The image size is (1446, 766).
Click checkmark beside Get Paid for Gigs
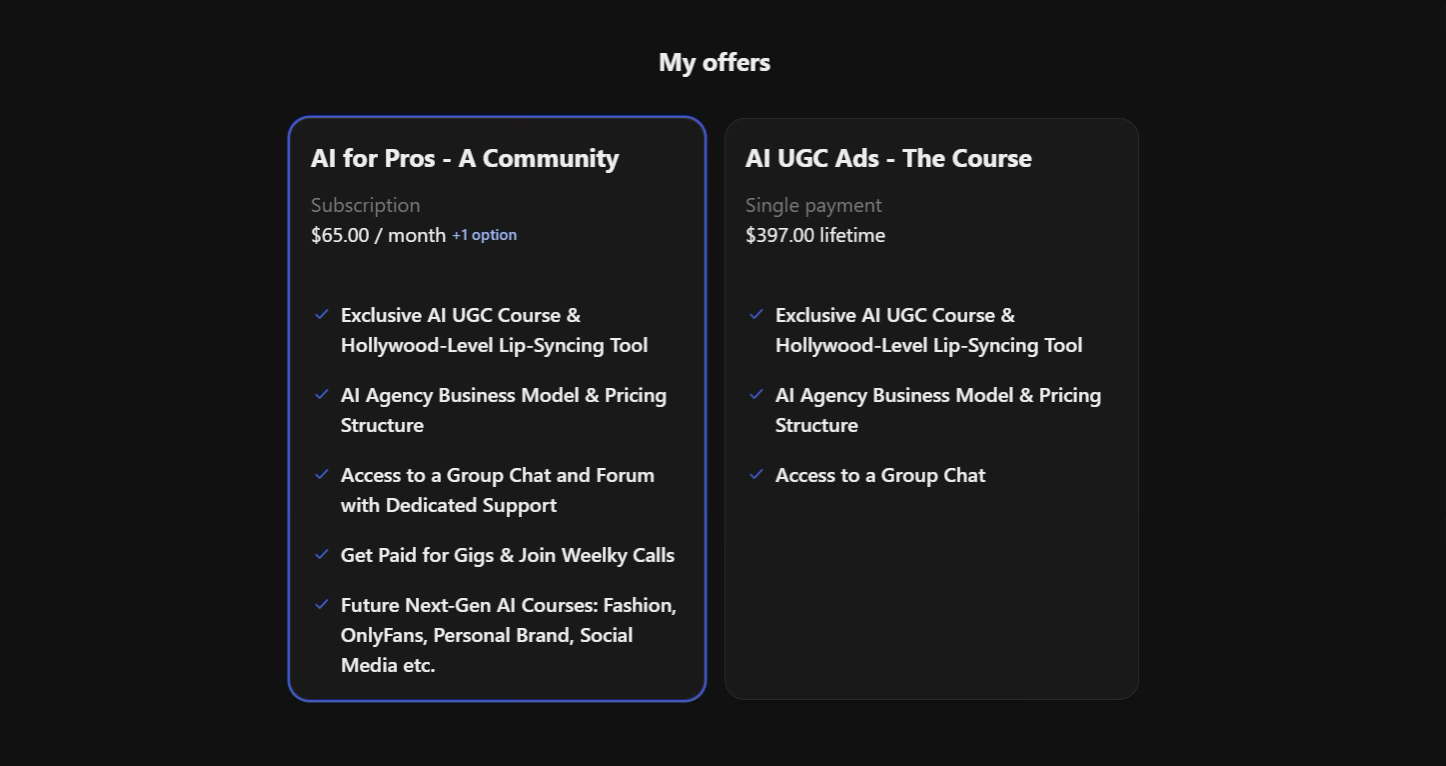click(322, 554)
